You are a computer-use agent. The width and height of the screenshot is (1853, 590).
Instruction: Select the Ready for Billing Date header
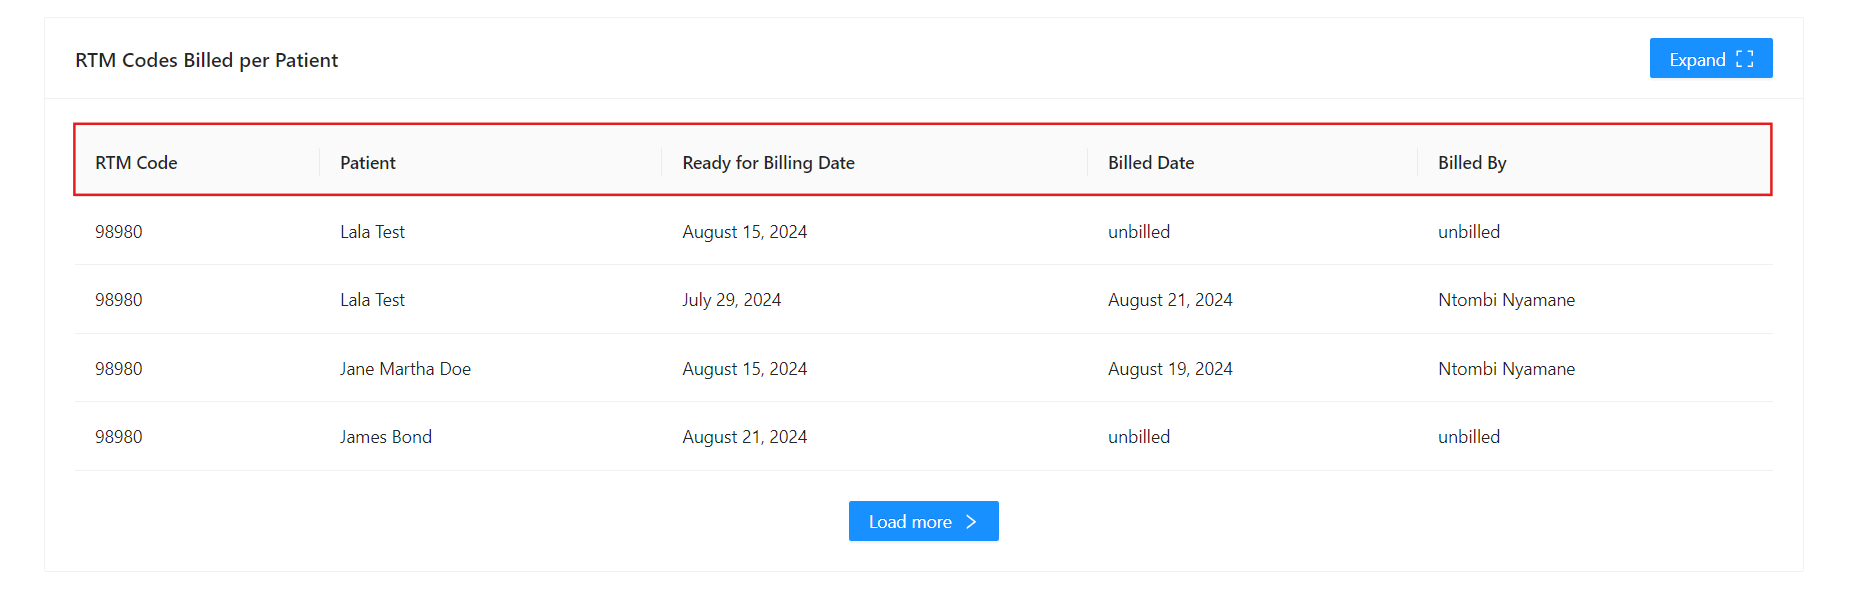point(768,163)
